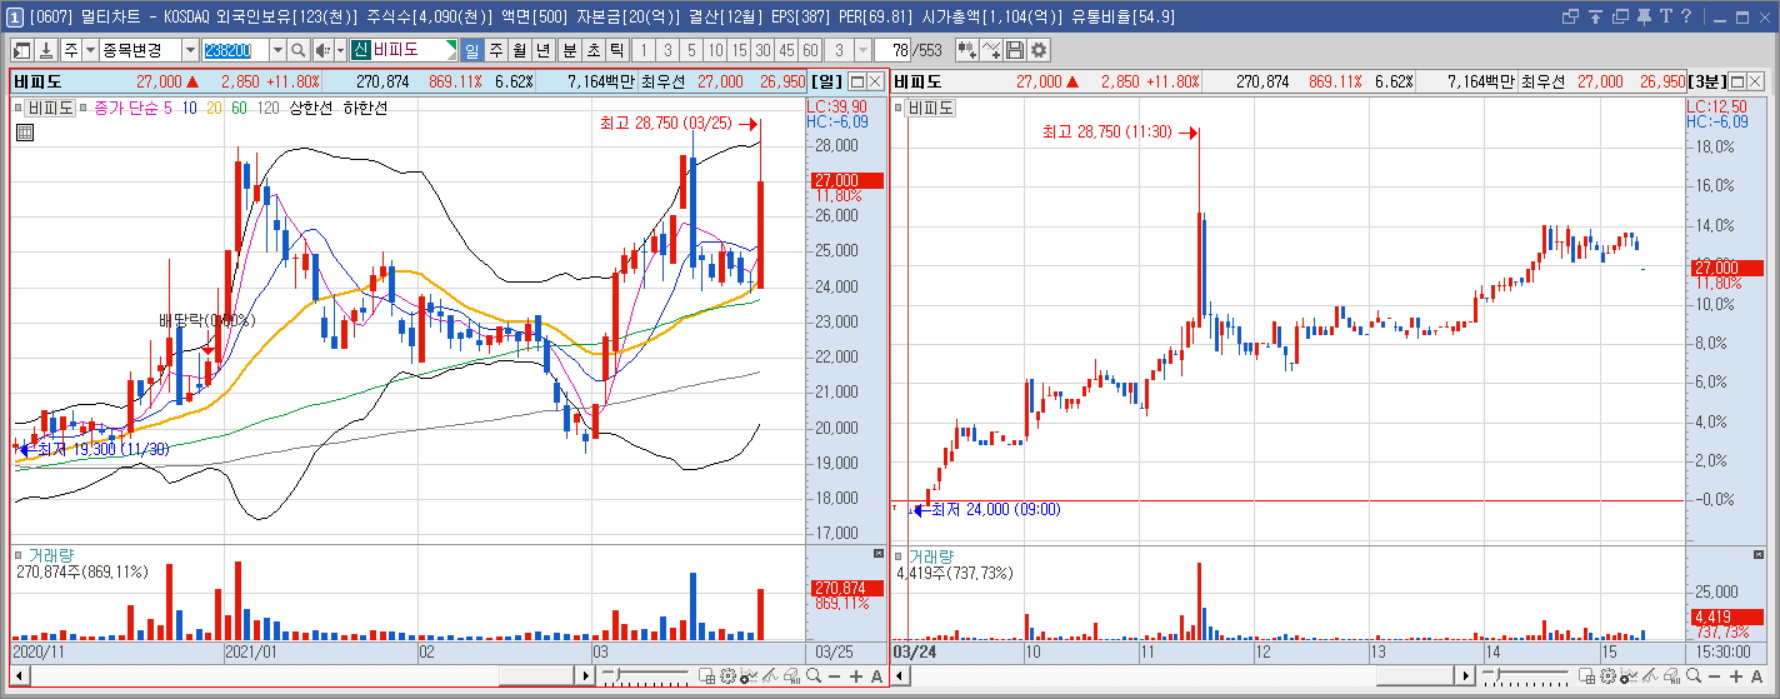The image size is (1780, 699).
Task: Click the speaker sound icon
Action: [323, 50]
